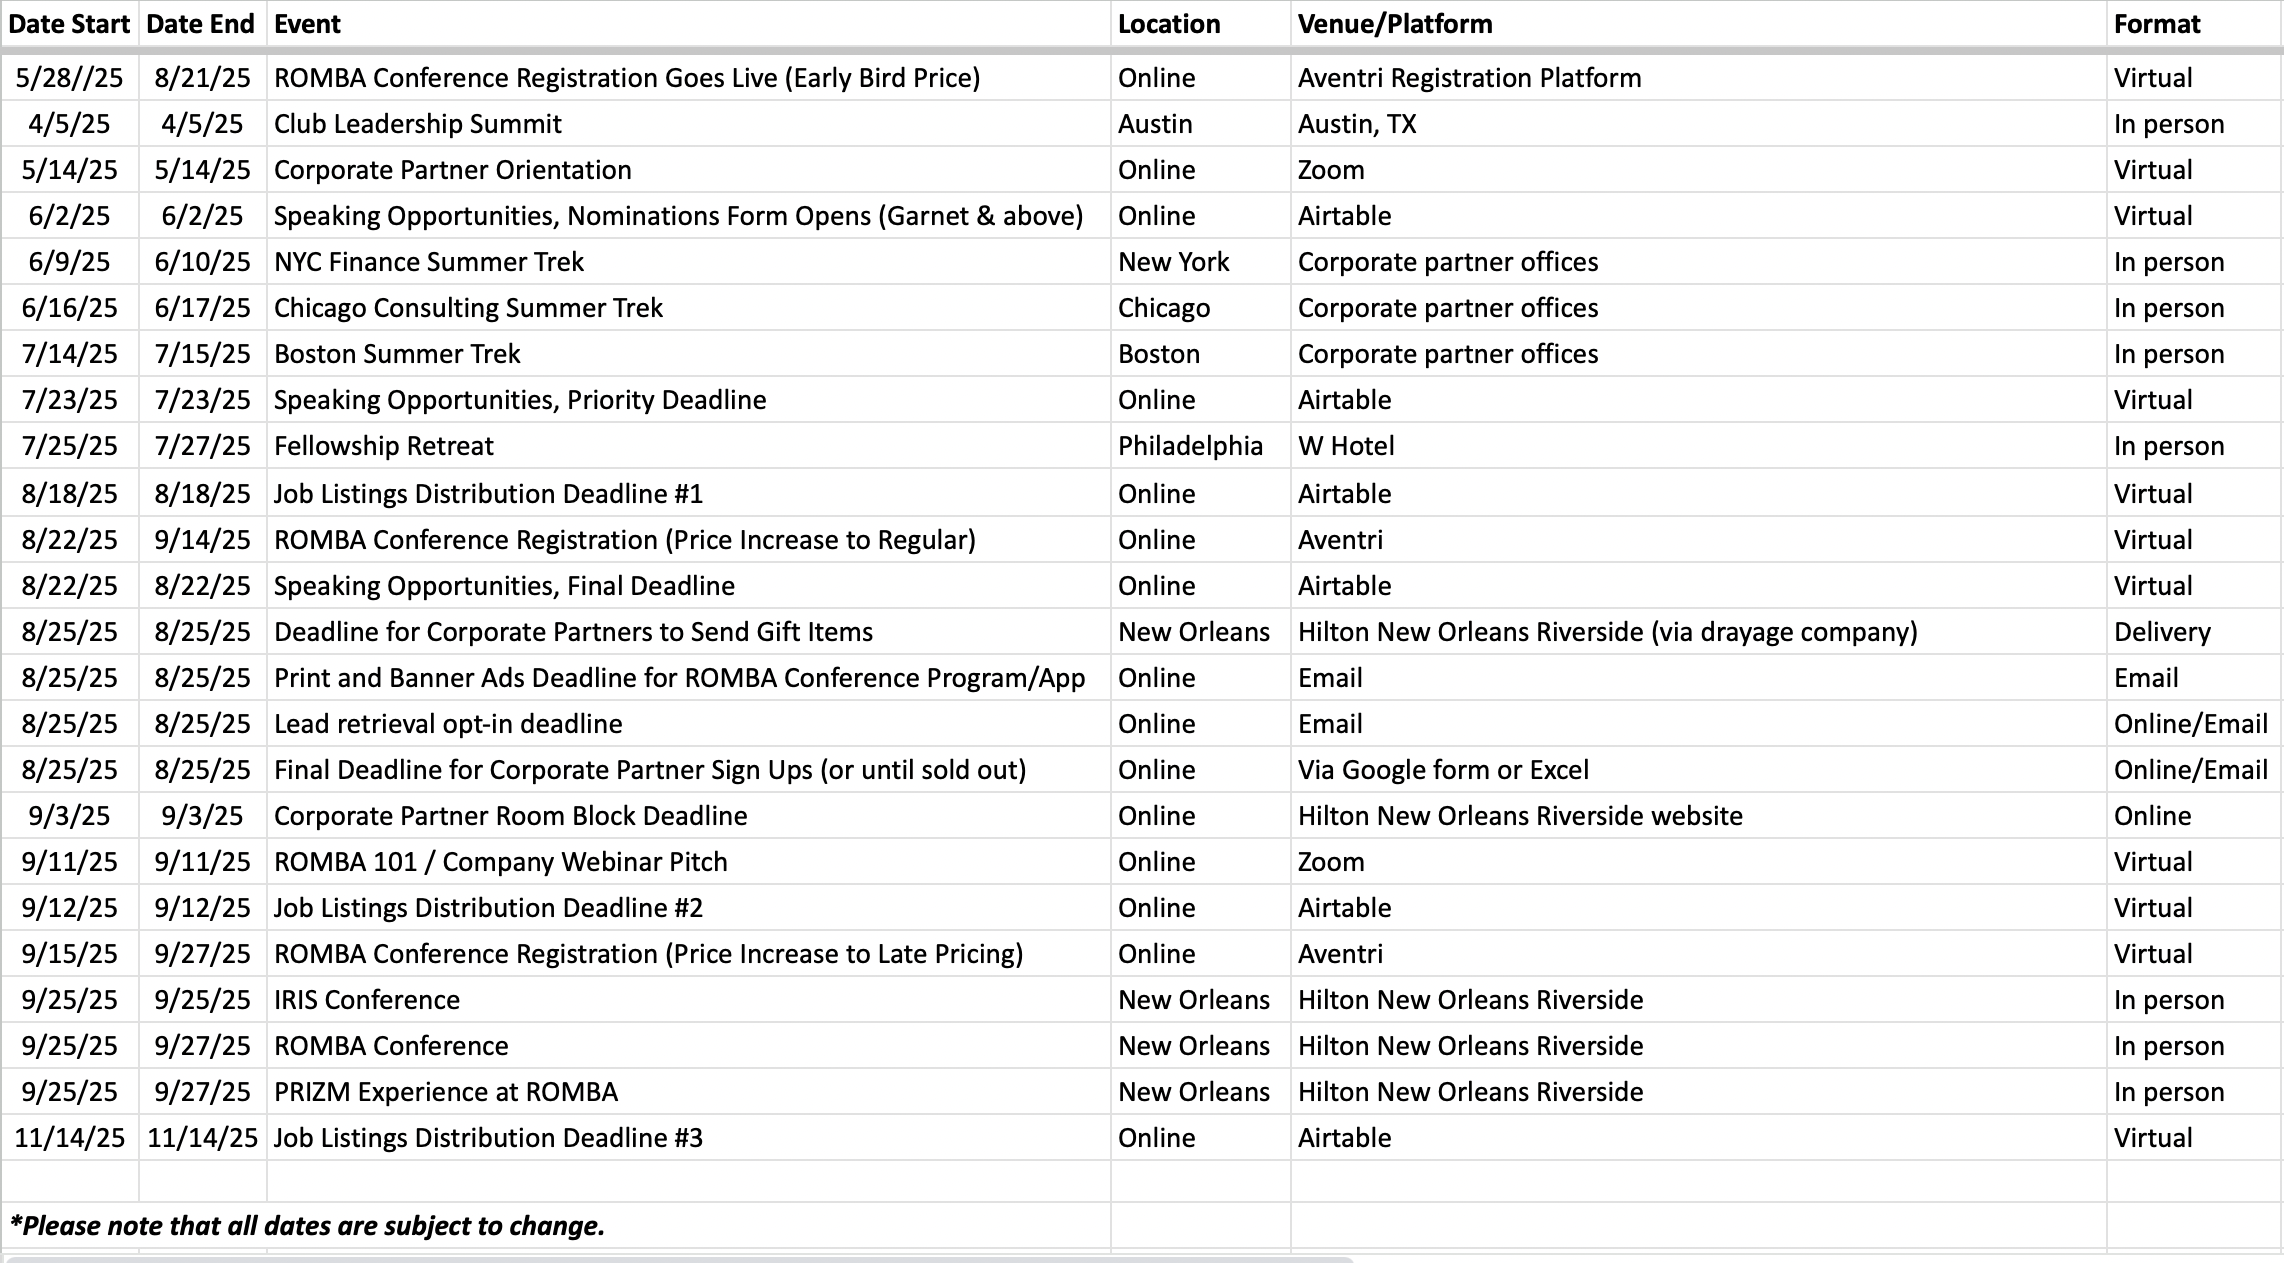Click the dates subject to change note
The height and width of the screenshot is (1263, 2284).
coord(307,1226)
